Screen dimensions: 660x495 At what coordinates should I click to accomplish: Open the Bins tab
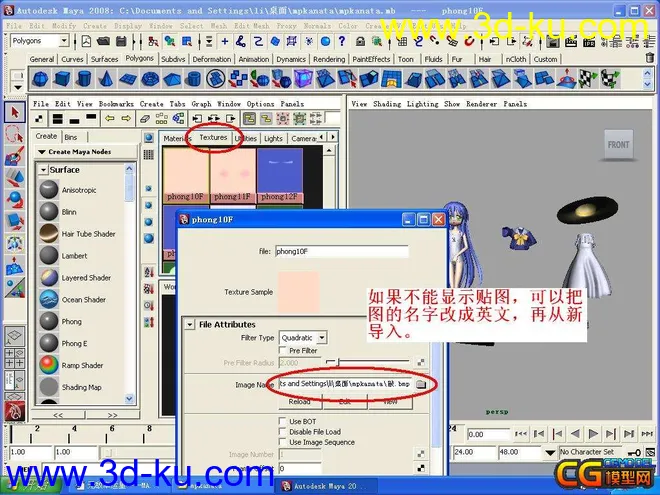(x=71, y=137)
